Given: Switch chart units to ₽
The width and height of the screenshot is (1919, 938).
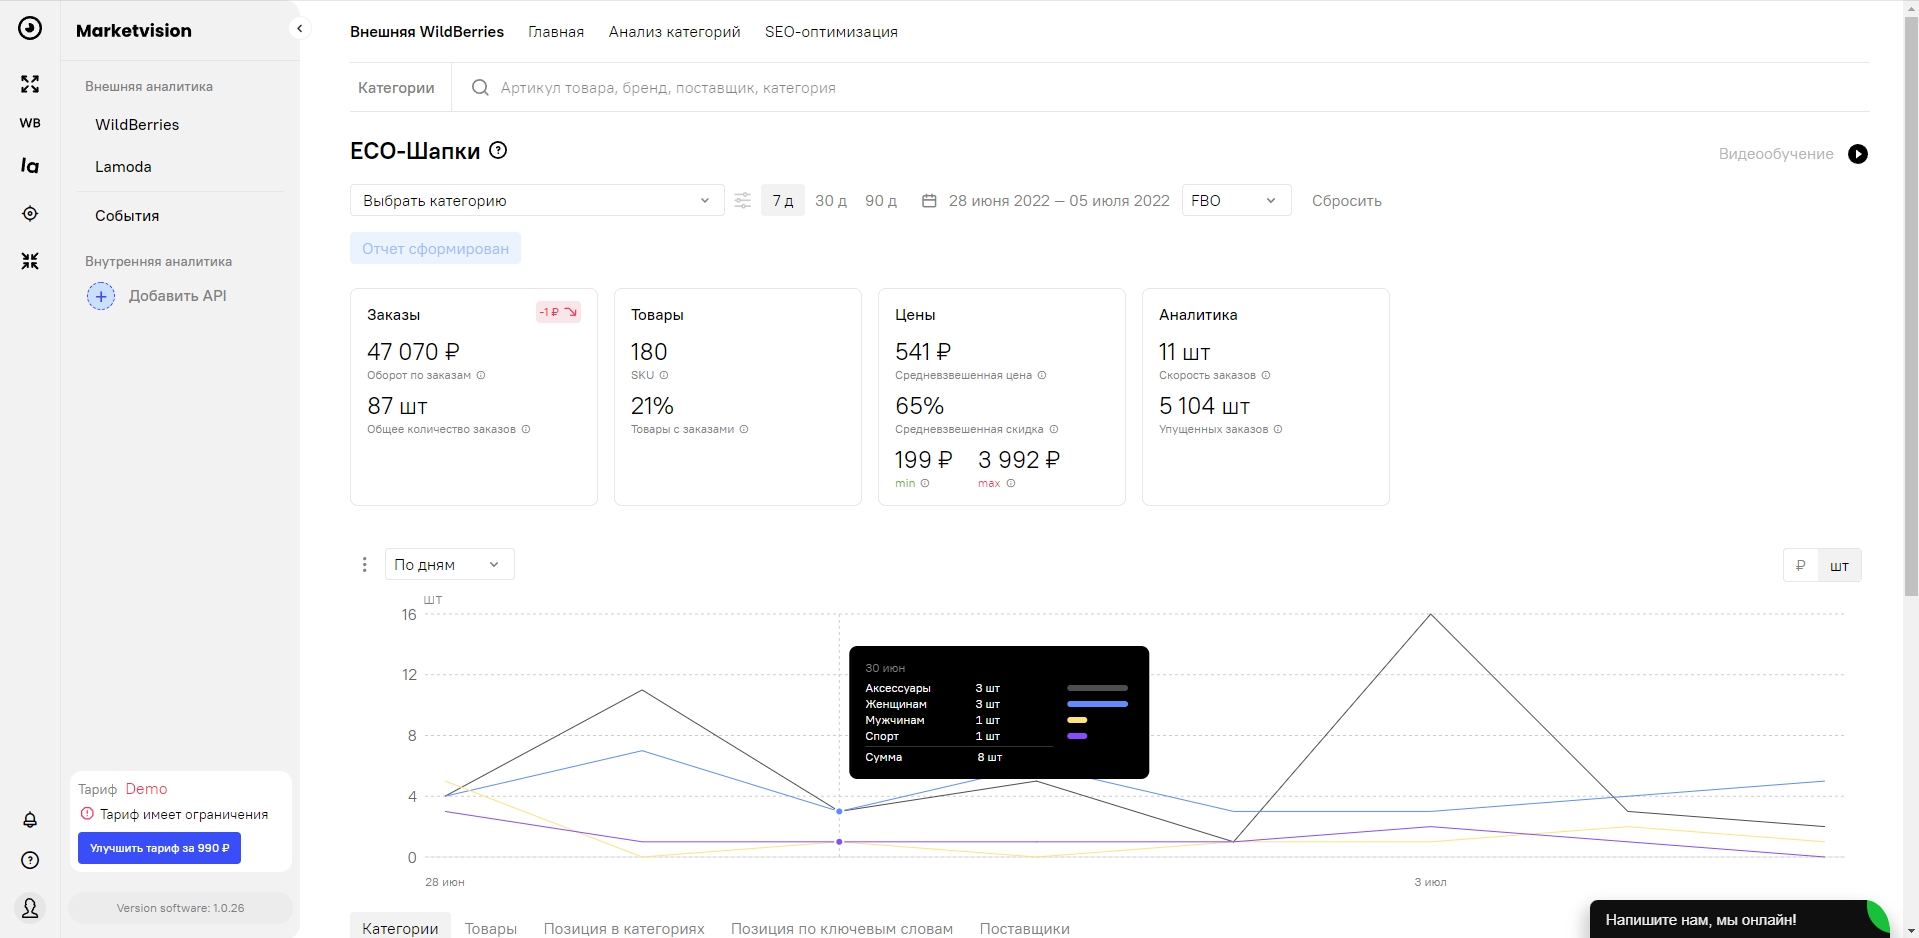Looking at the screenshot, I should 1801,566.
